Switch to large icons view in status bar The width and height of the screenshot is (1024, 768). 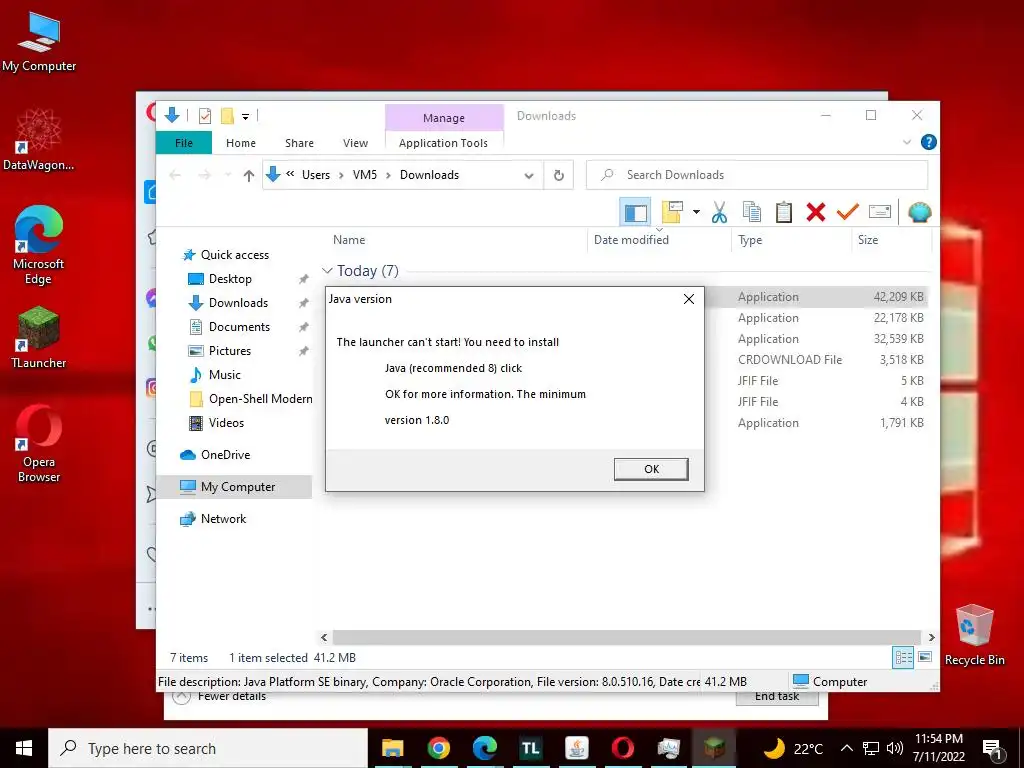click(x=925, y=657)
